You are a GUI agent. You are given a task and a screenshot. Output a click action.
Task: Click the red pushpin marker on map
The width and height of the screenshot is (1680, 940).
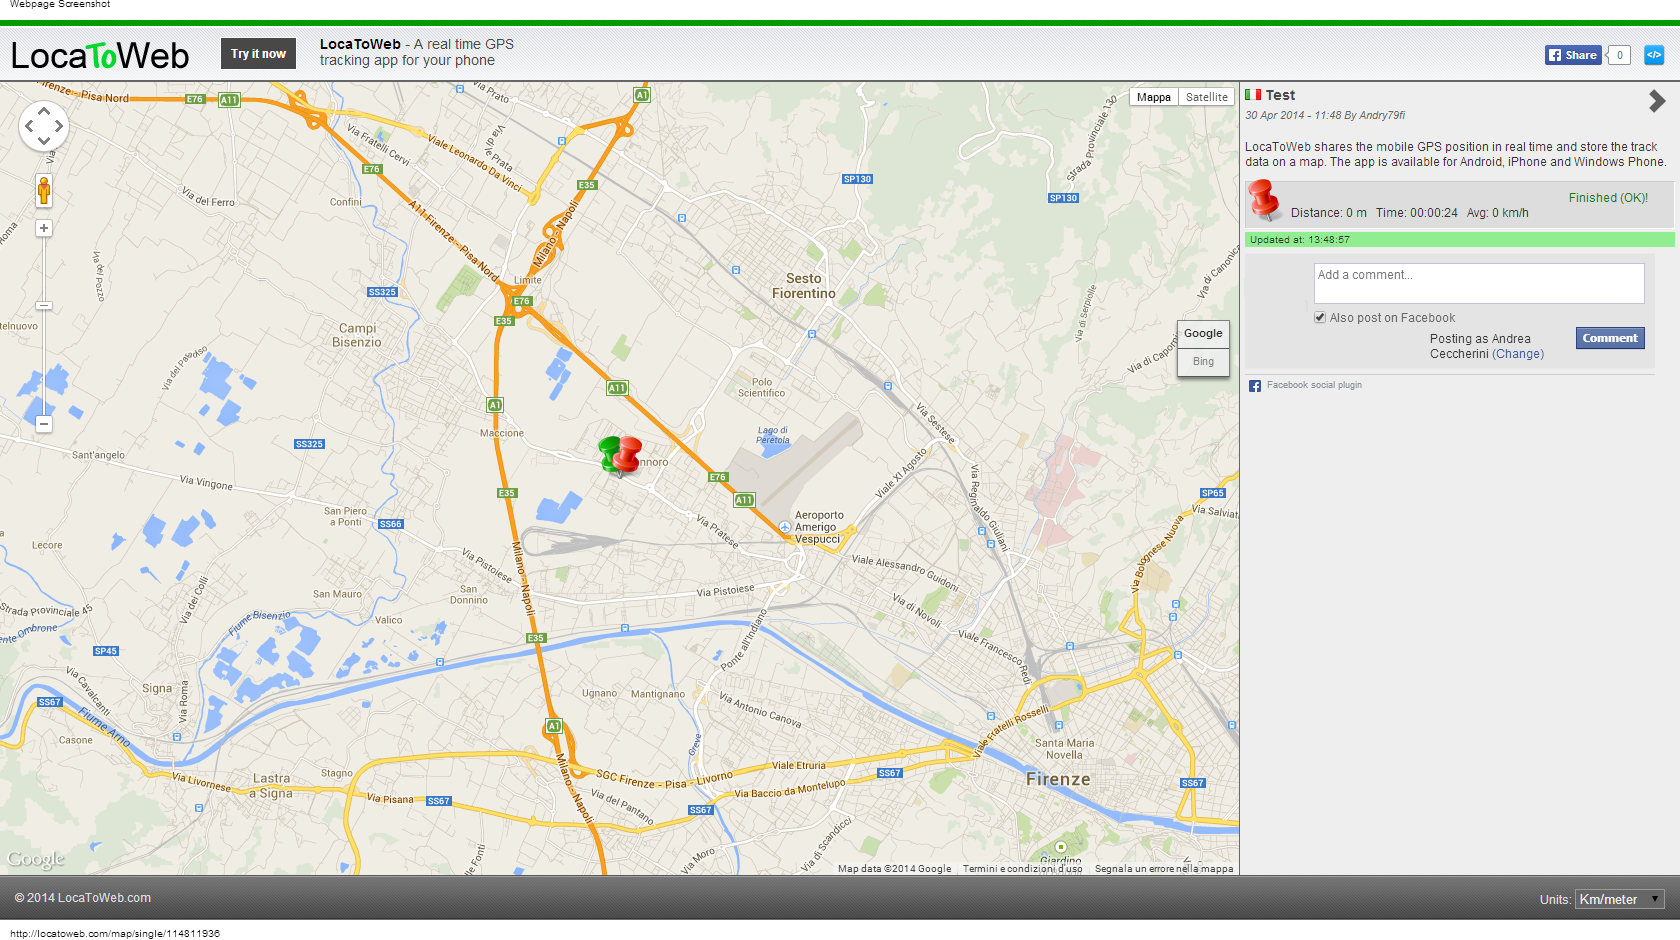(628, 453)
